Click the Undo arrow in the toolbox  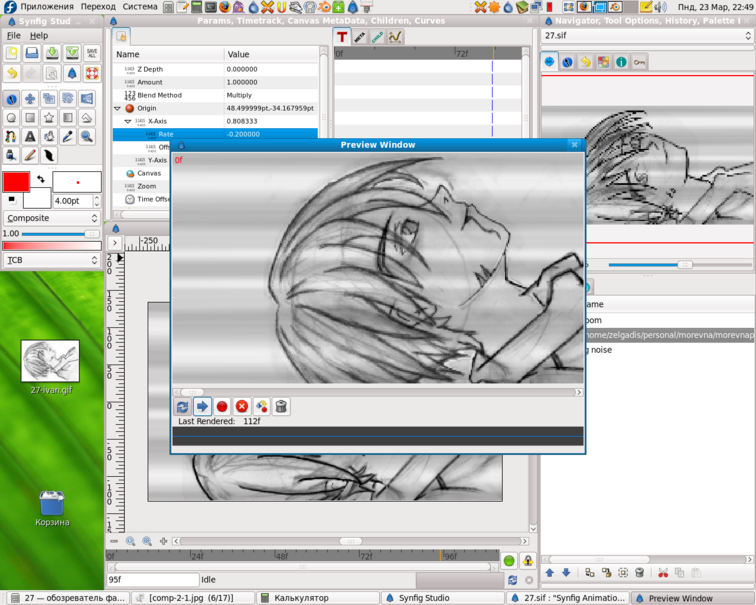(12, 73)
